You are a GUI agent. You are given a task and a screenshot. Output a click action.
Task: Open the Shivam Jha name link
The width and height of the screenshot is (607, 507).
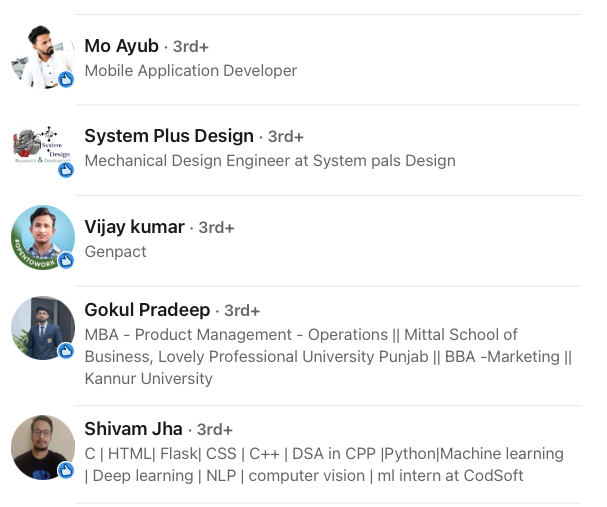pos(134,429)
